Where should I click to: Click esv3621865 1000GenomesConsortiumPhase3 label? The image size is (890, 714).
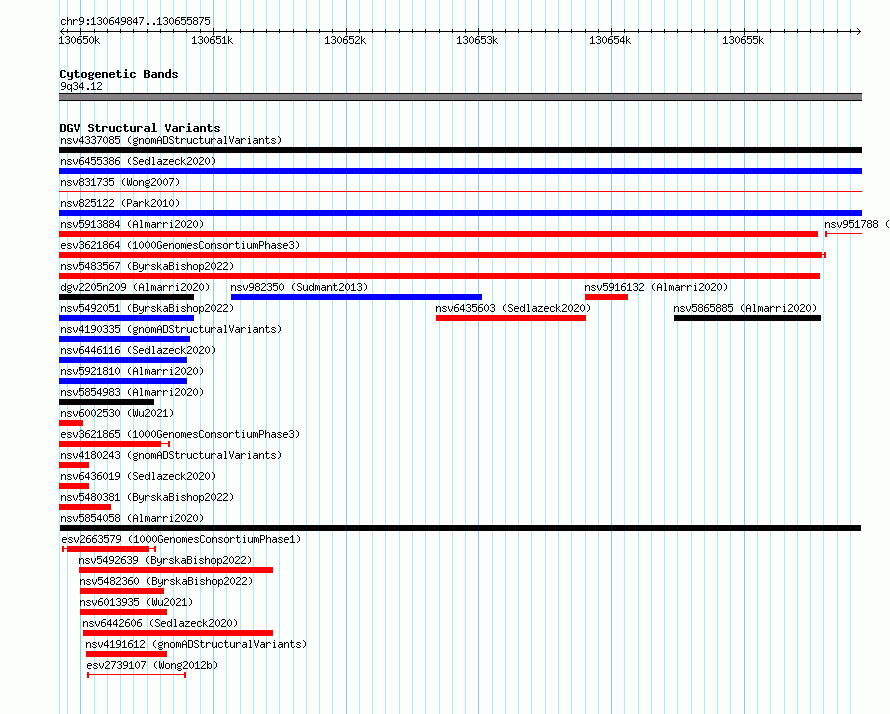tap(180, 434)
